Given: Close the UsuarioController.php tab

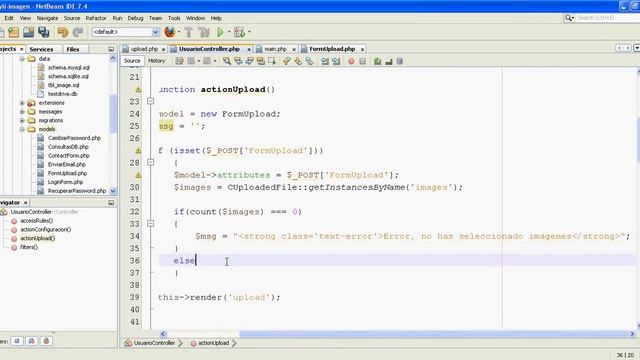Looking at the screenshot, I should [249, 49].
